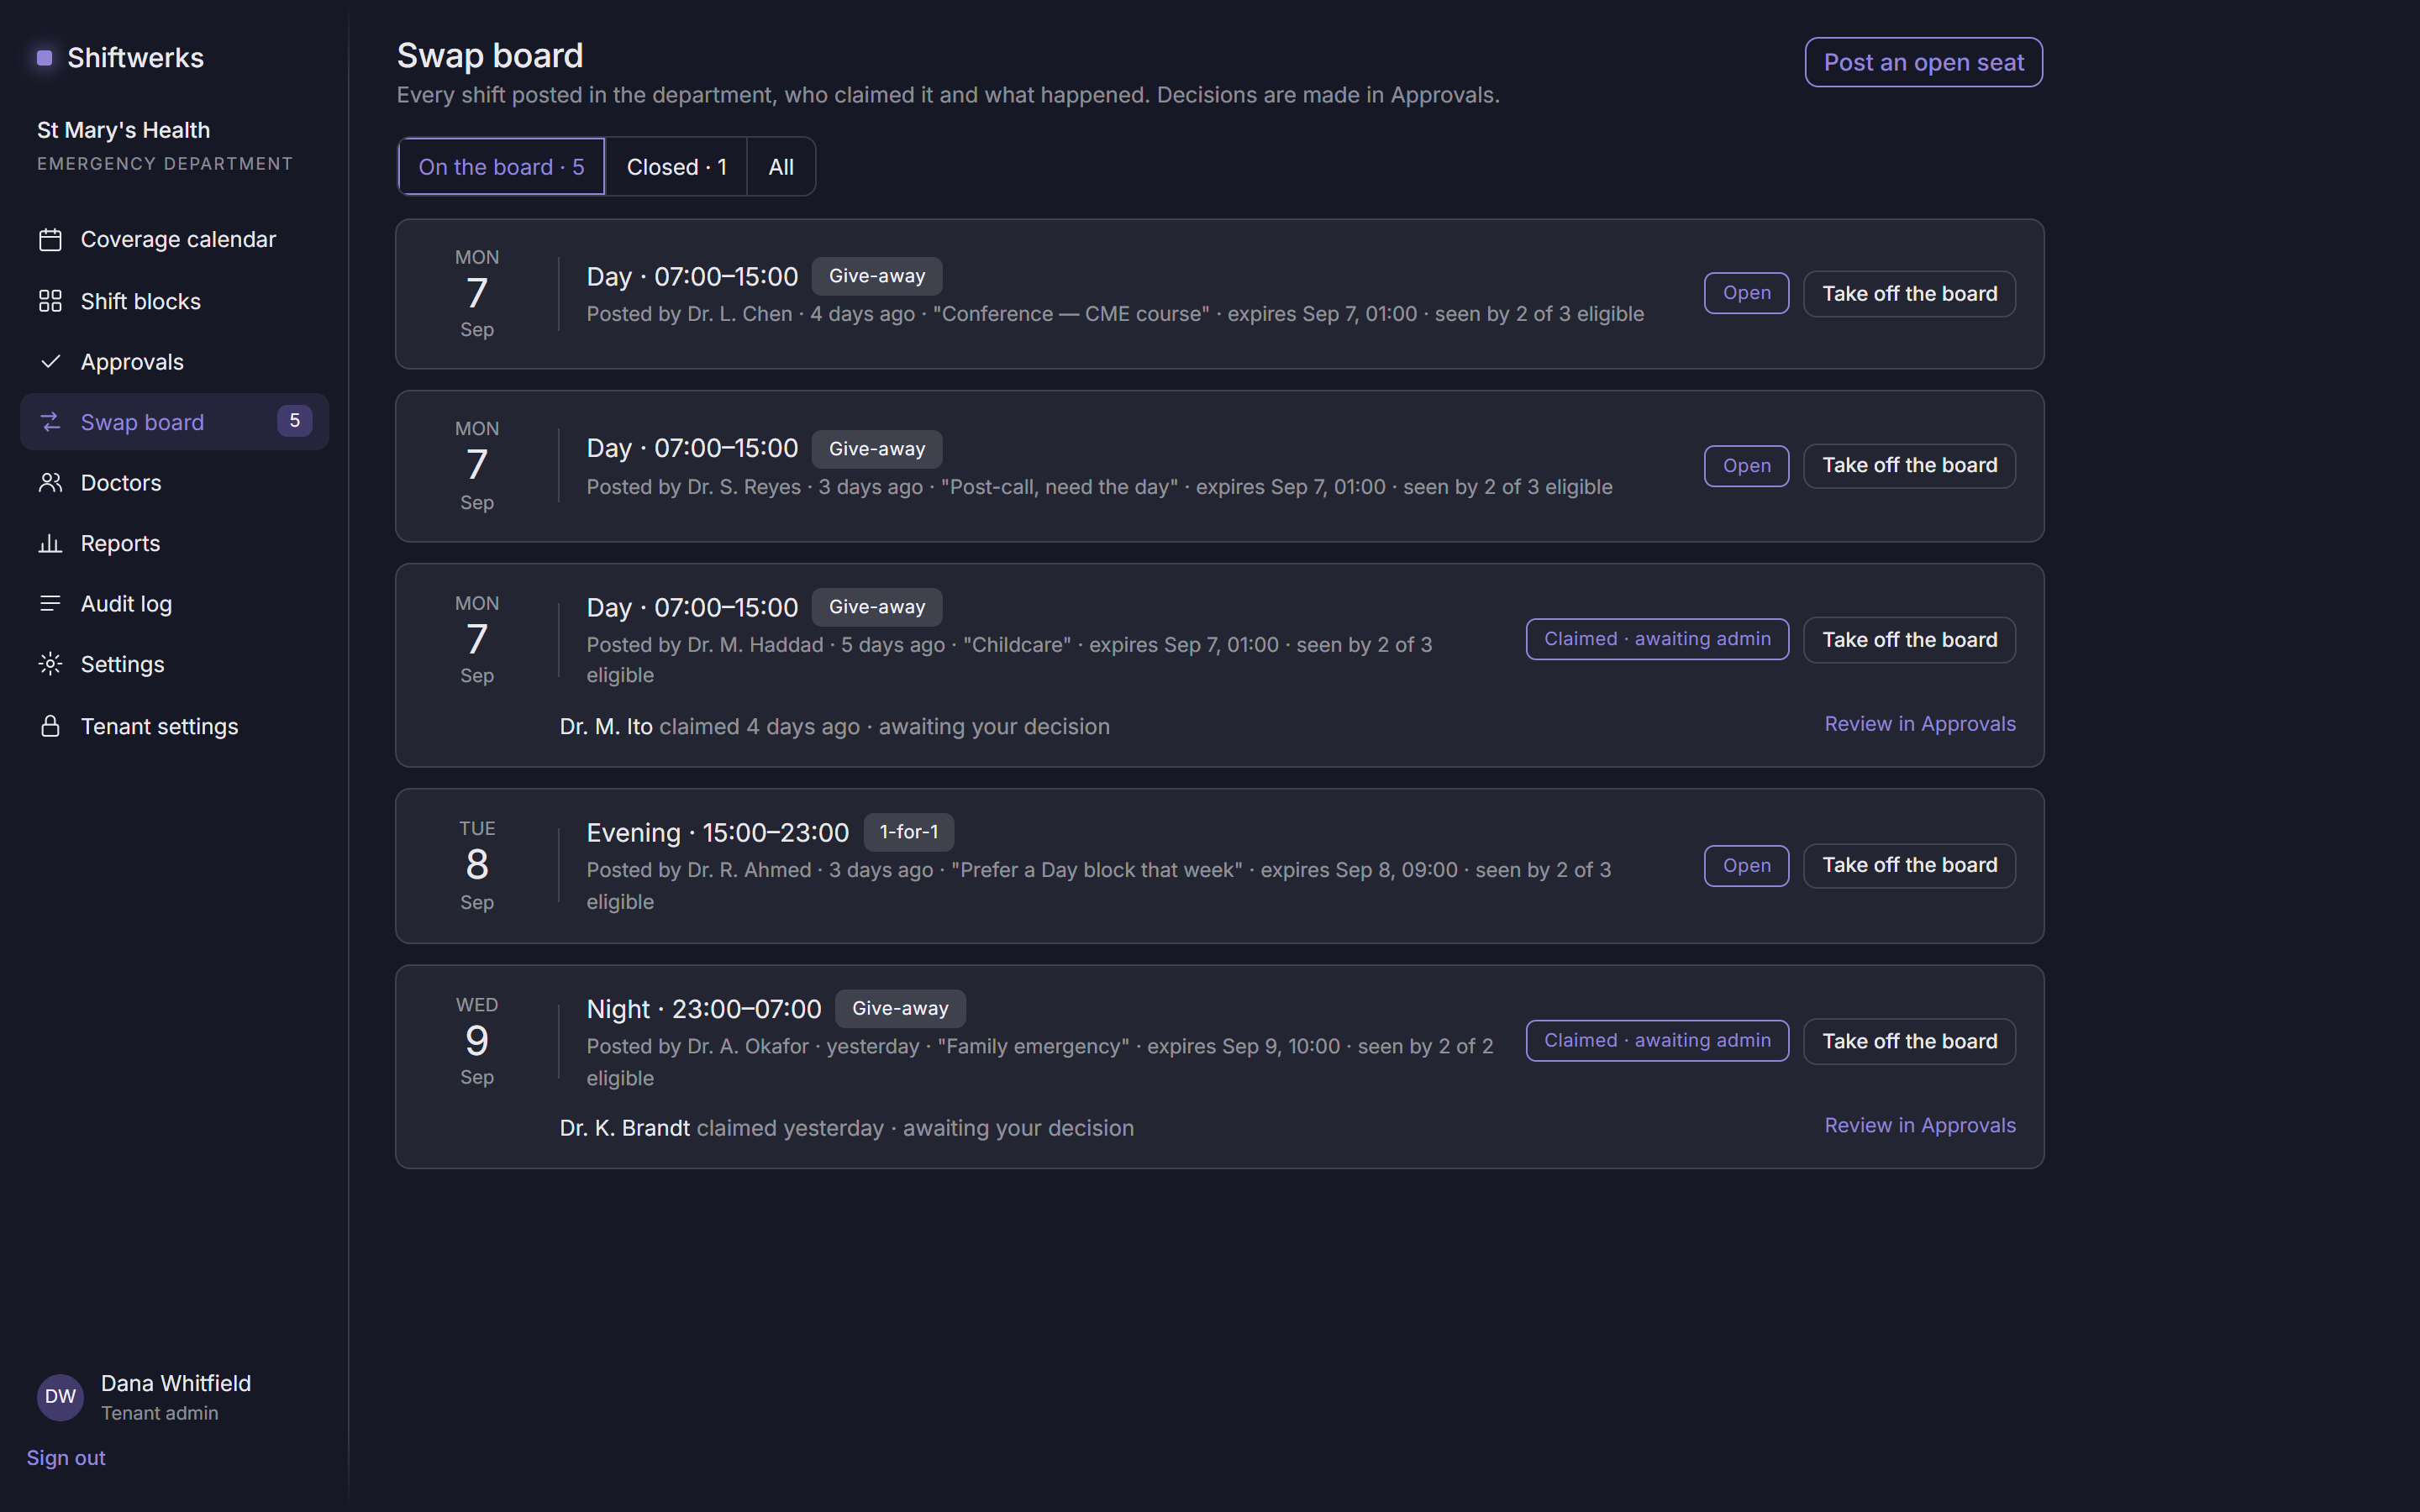Click the Swap board arrows icon

[x=50, y=422]
